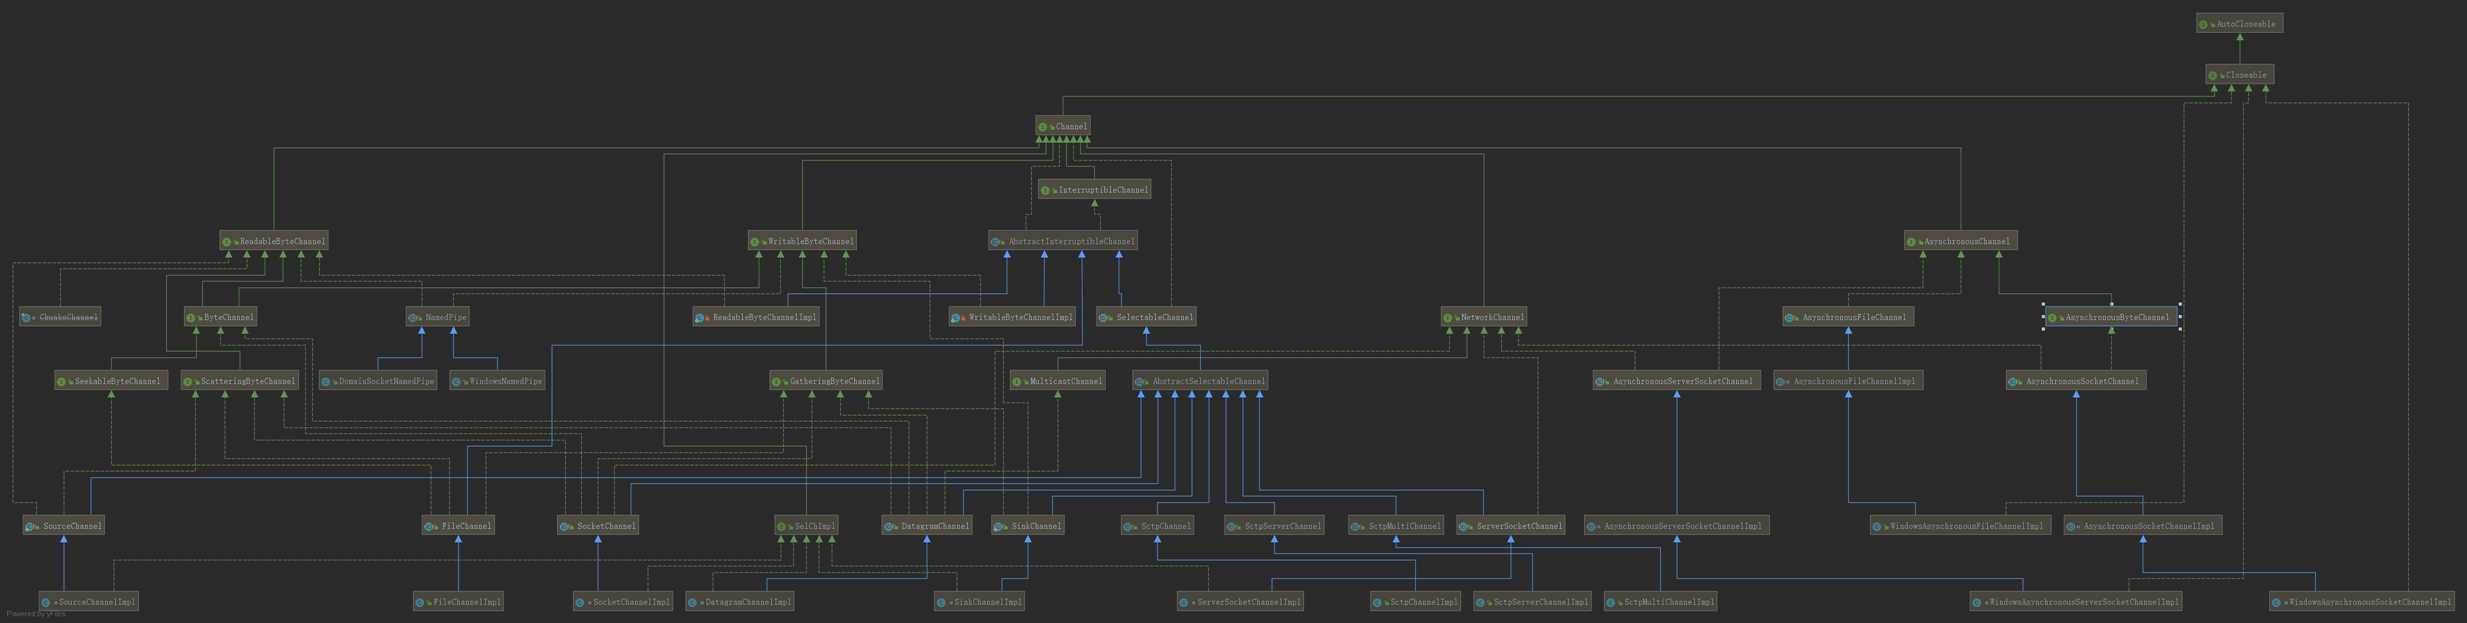Image resolution: width=2467 pixels, height=623 pixels.
Task: Click the ReadableByteChannelImpl class icon
Action: 700,318
